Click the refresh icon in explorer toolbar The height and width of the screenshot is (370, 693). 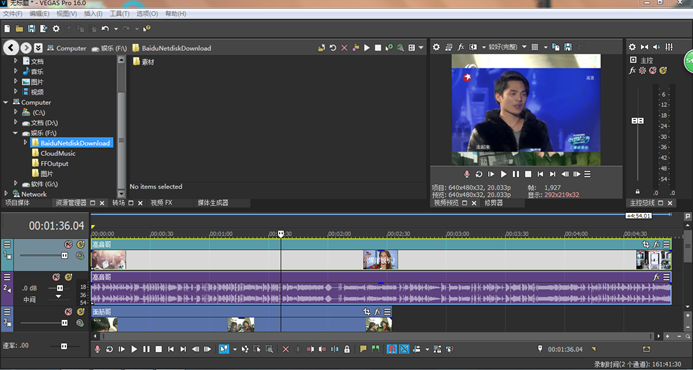pyautogui.click(x=333, y=48)
